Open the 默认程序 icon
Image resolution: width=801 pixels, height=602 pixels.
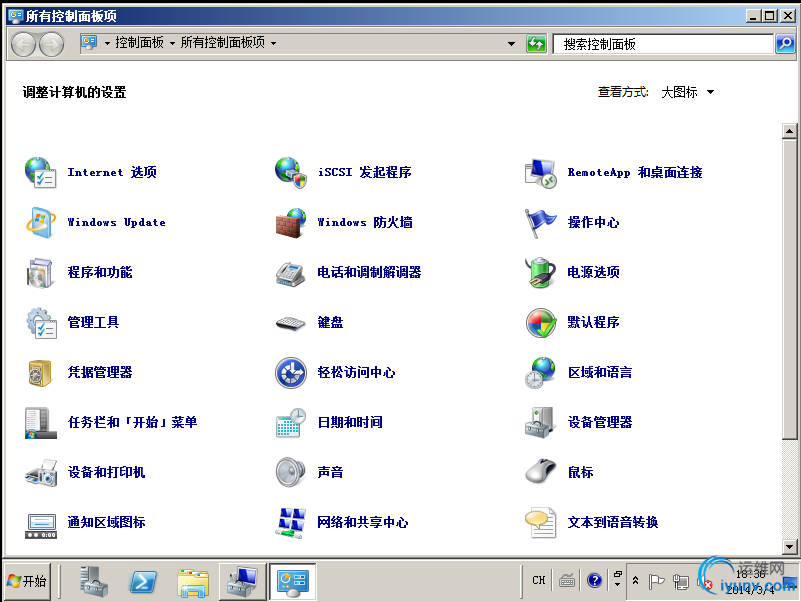(x=541, y=322)
